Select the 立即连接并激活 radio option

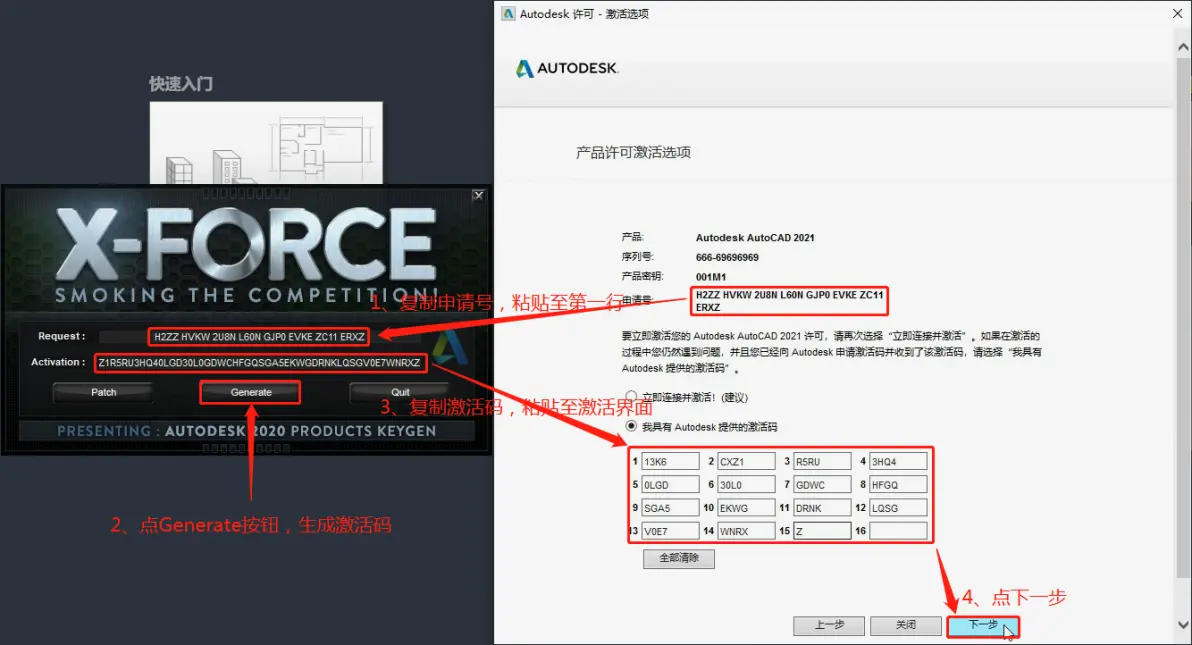pyautogui.click(x=631, y=396)
